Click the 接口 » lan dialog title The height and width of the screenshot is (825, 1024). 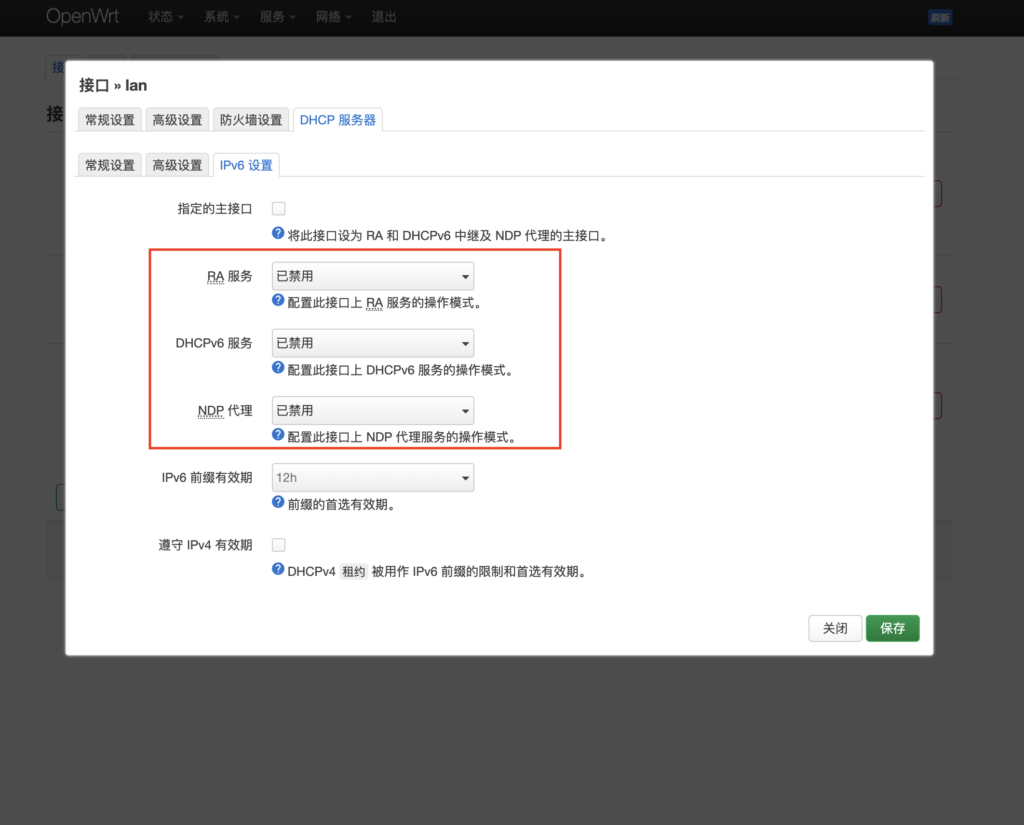113,86
